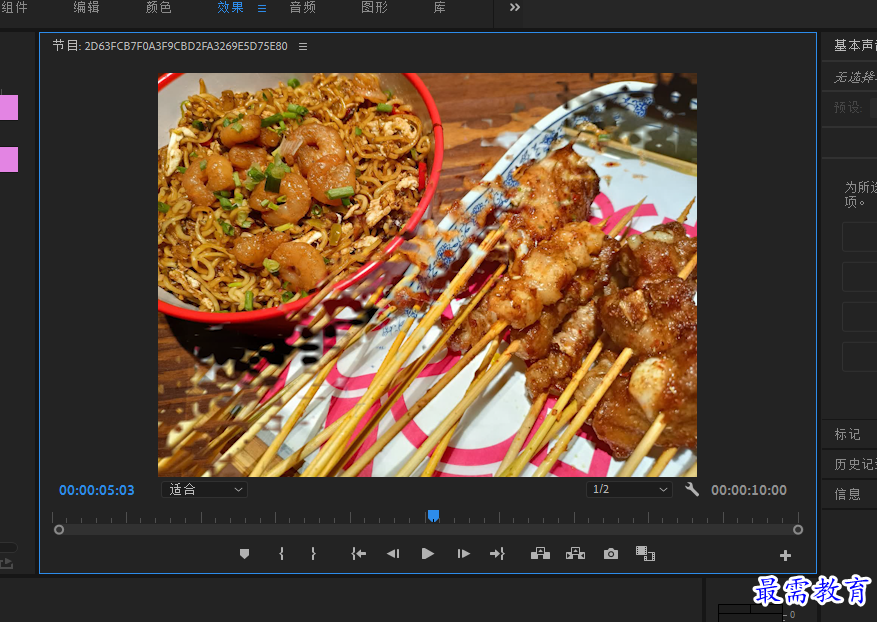877x622 pixels.
Task: Open the 基本声音 panel tab
Action: coord(855,45)
